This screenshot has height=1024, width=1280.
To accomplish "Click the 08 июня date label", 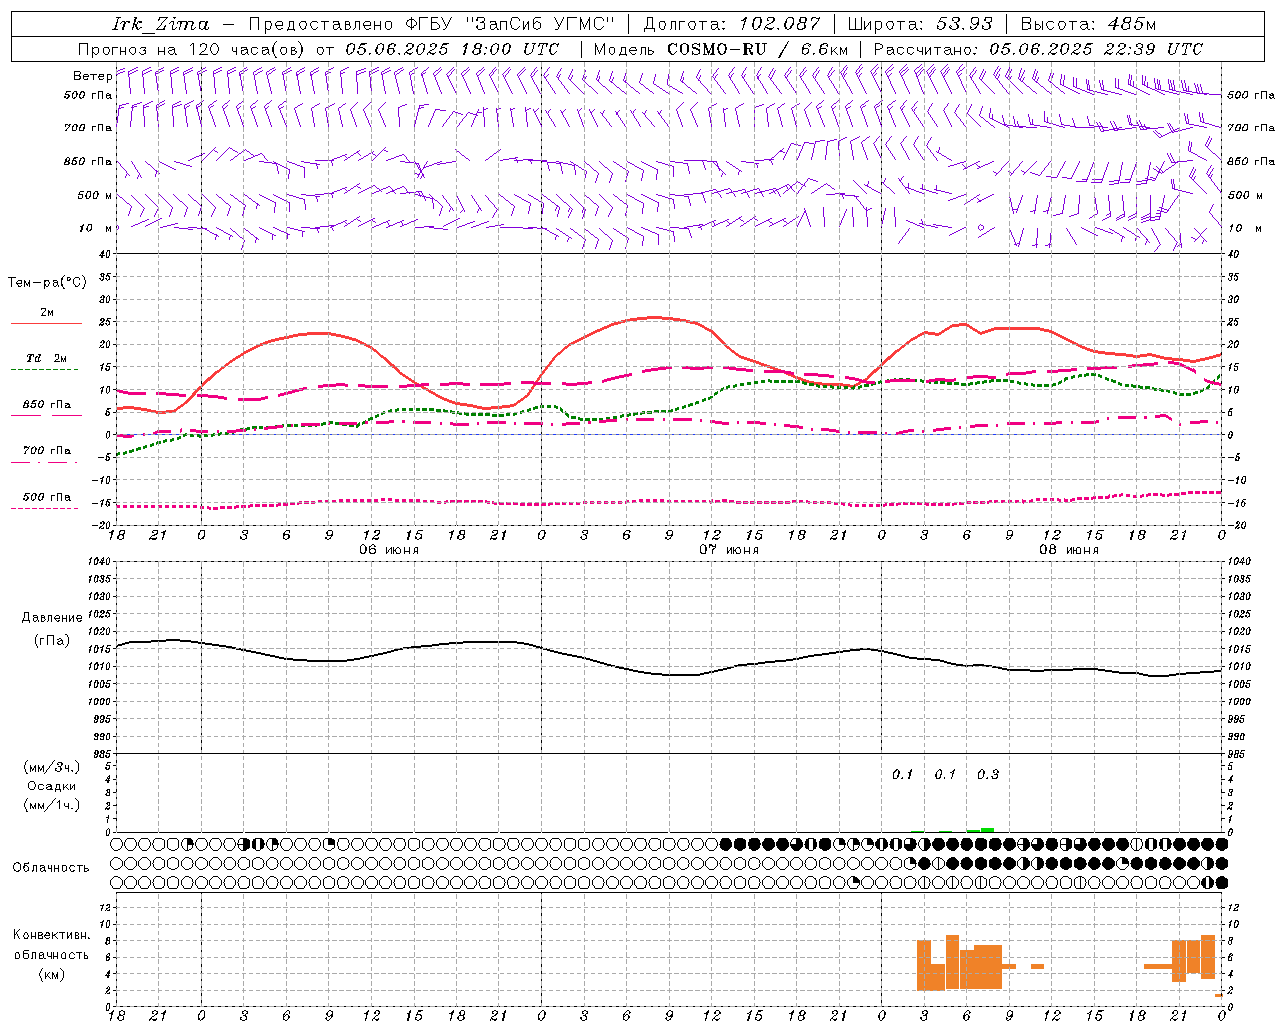I will coord(1069,550).
